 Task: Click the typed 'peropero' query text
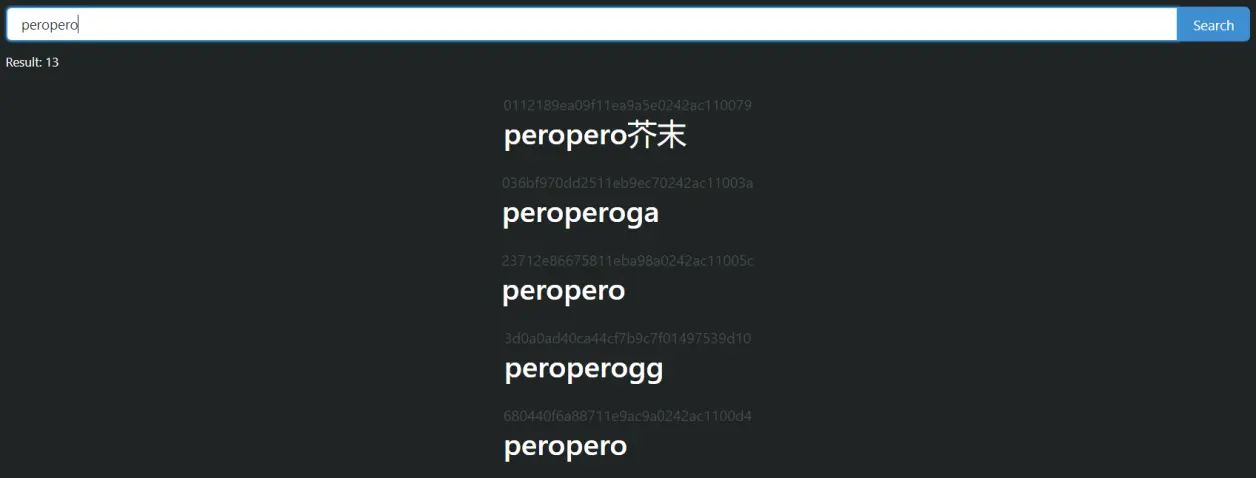click(x=49, y=26)
